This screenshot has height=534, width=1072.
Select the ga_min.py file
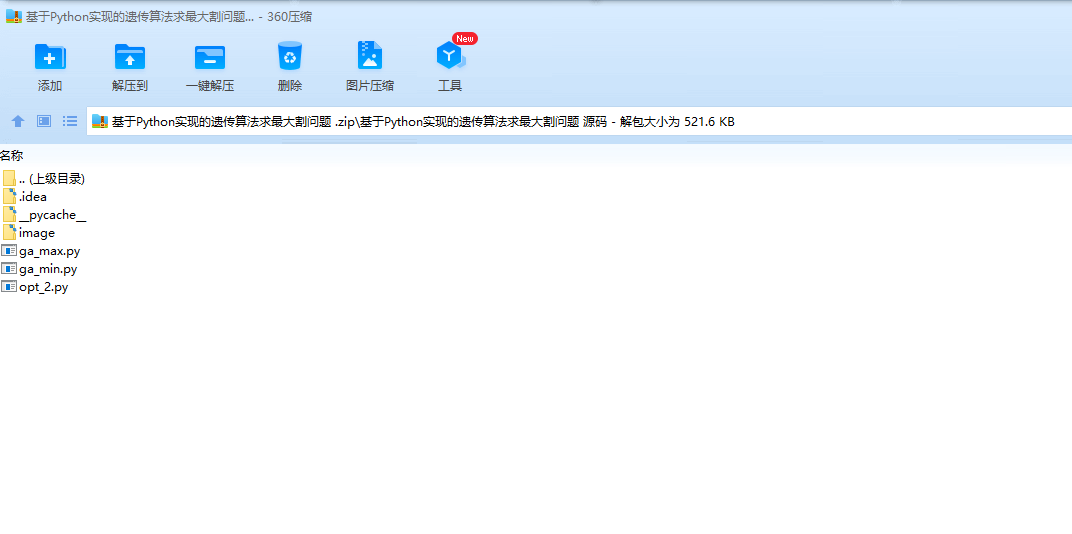click(x=40, y=269)
